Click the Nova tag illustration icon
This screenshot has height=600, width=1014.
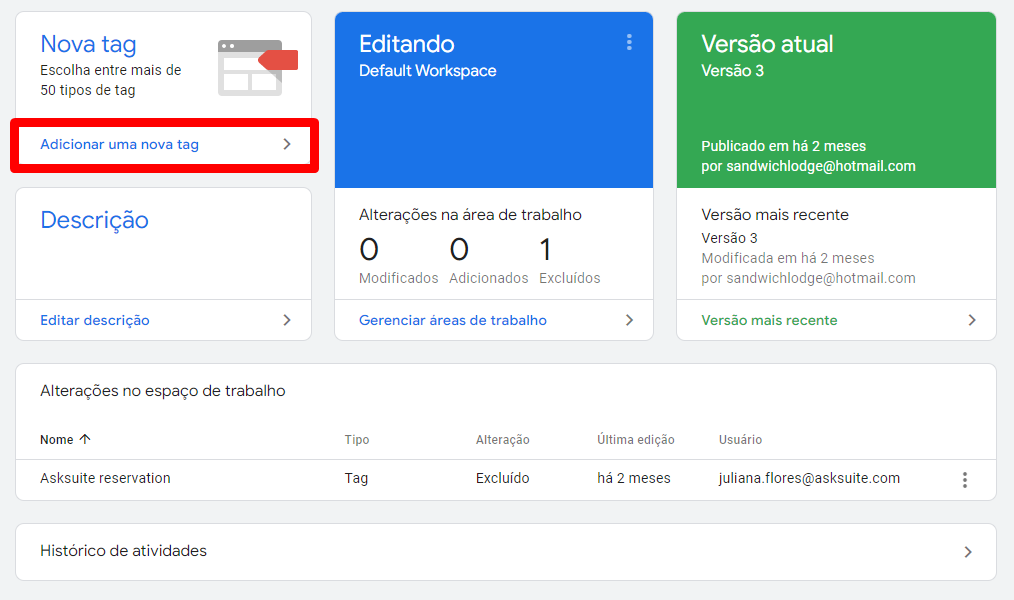(257, 67)
